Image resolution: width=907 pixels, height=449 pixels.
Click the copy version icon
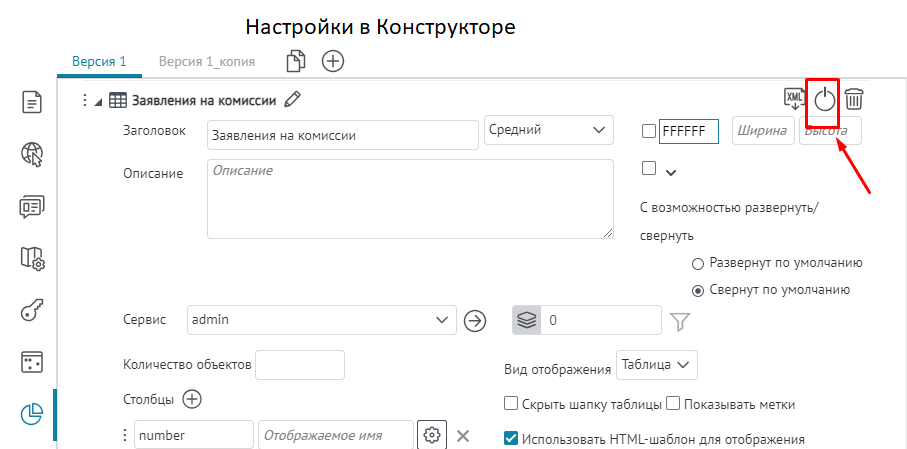pyautogui.click(x=295, y=61)
